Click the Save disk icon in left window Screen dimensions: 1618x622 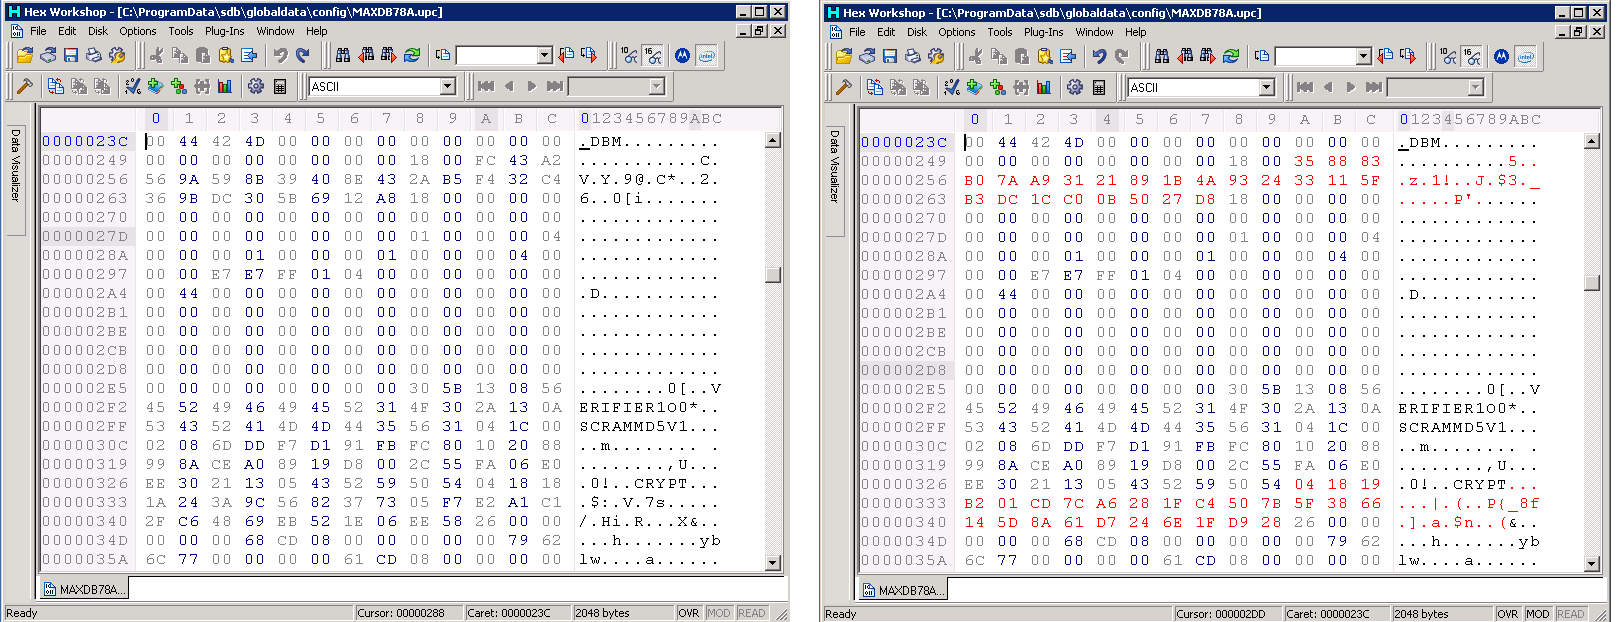(x=71, y=55)
